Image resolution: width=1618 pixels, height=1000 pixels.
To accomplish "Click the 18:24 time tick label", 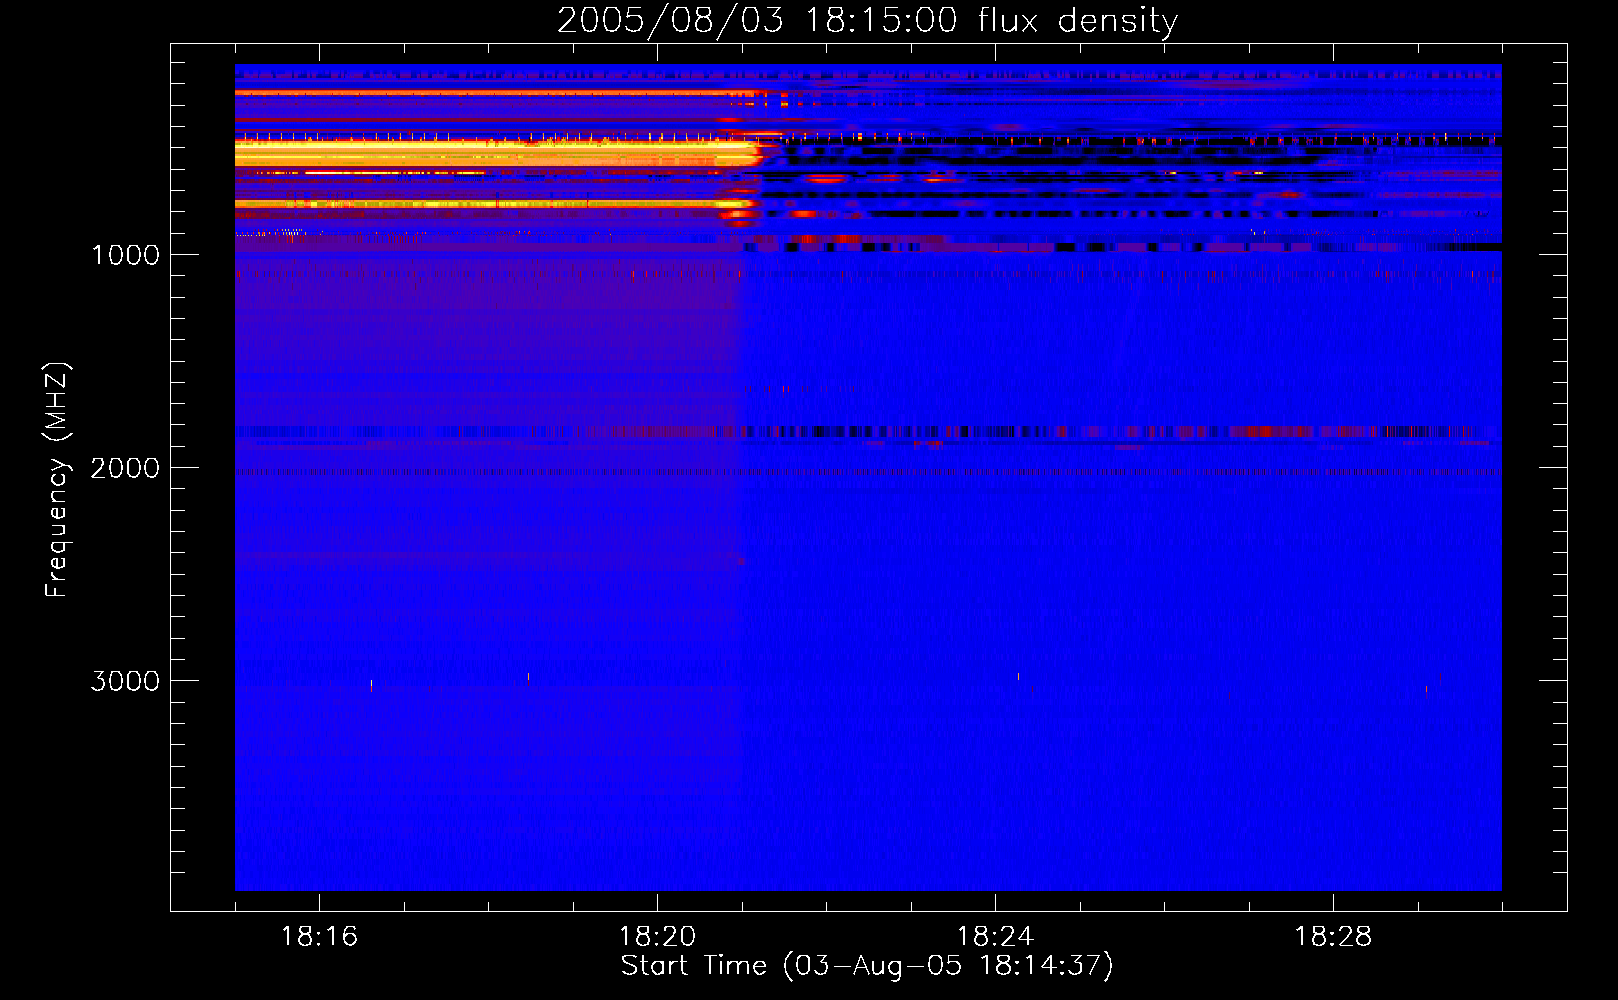I will tap(995, 937).
